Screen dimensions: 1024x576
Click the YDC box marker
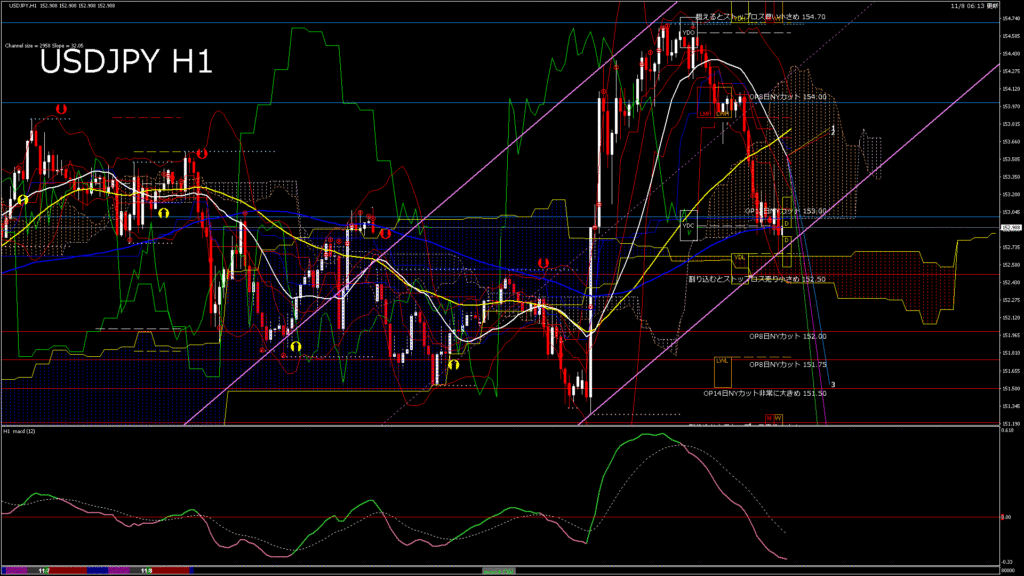point(688,225)
